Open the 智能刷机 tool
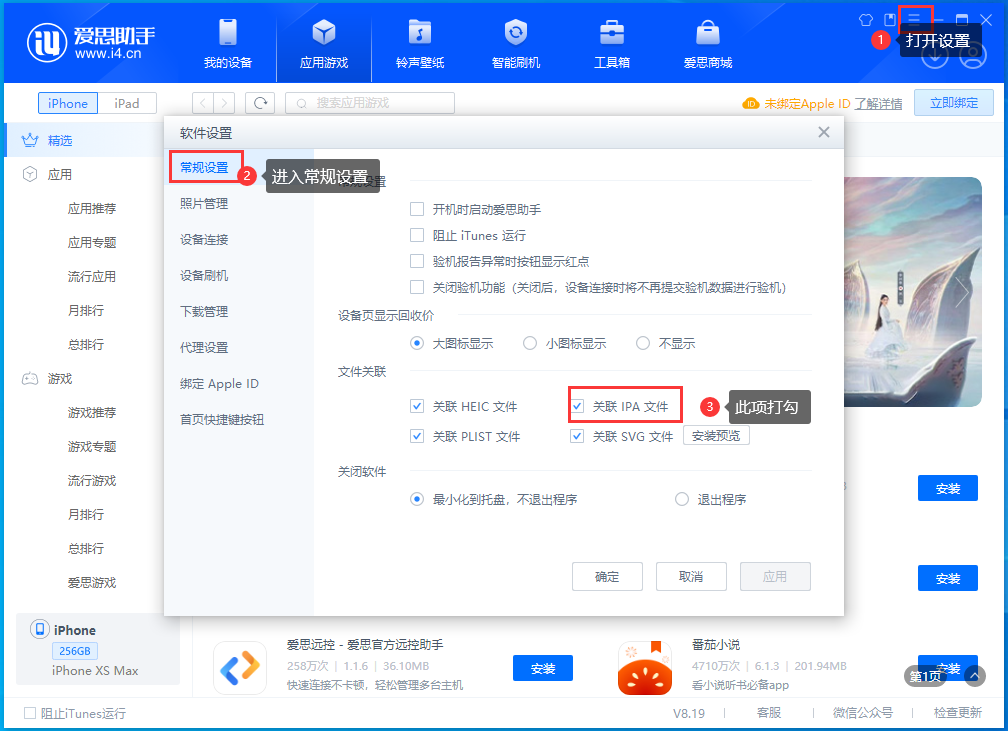This screenshot has height=731, width=1008. click(515, 44)
